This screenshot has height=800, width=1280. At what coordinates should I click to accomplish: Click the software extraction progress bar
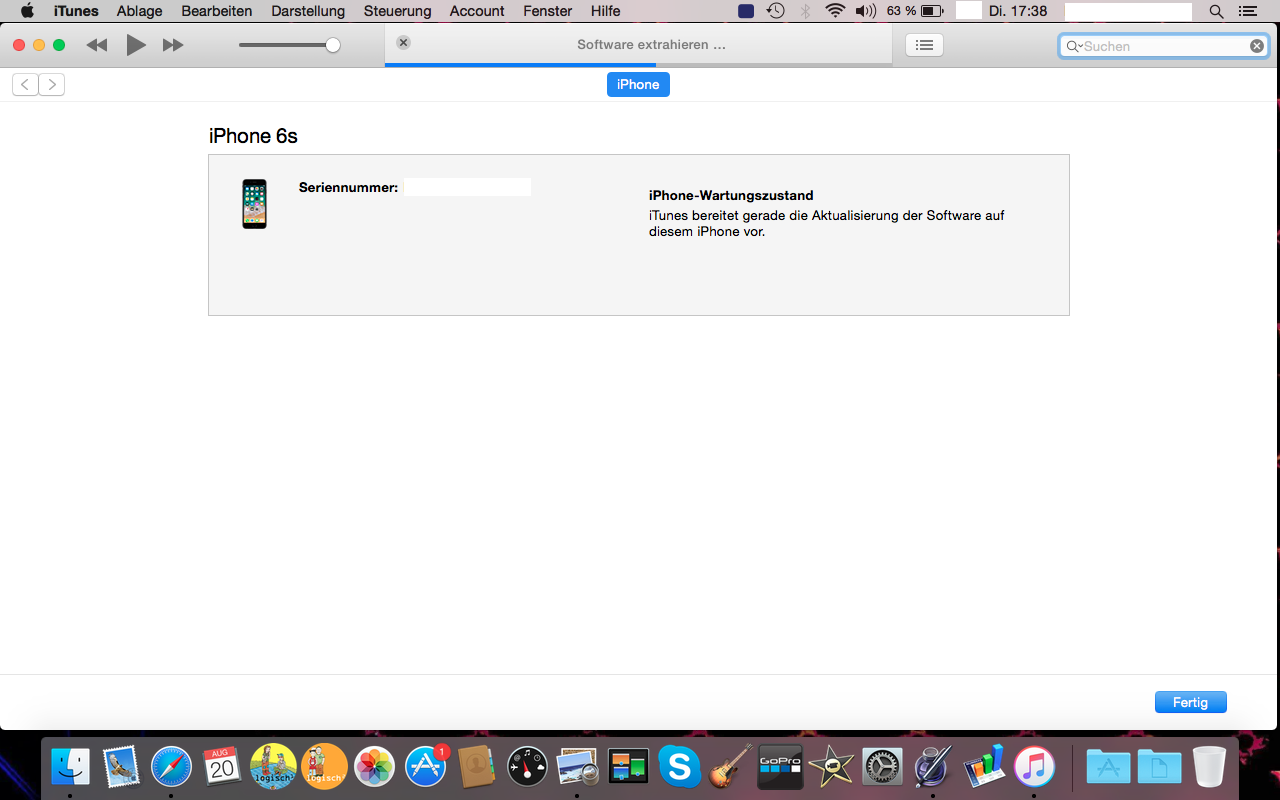[x=638, y=65]
